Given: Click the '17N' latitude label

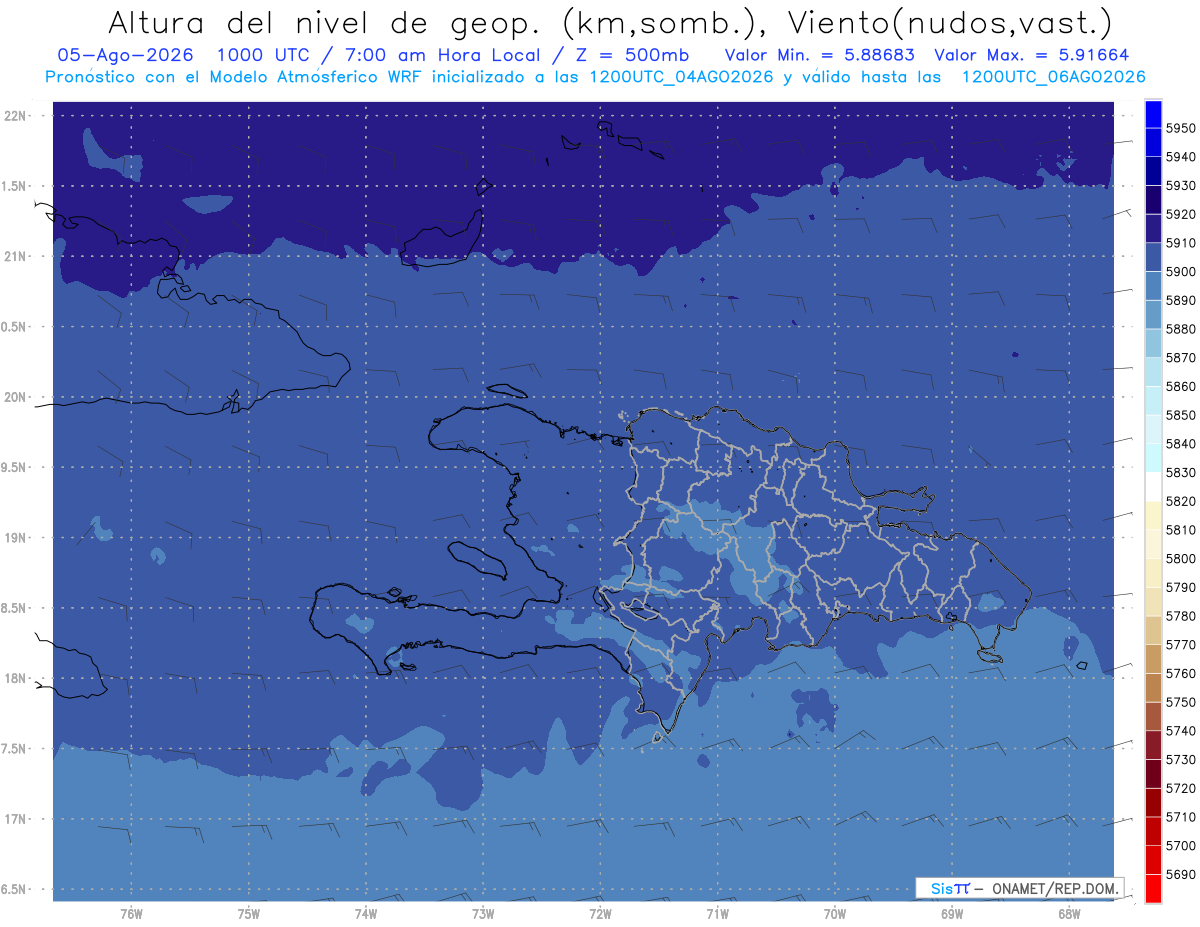Looking at the screenshot, I should click(17, 819).
